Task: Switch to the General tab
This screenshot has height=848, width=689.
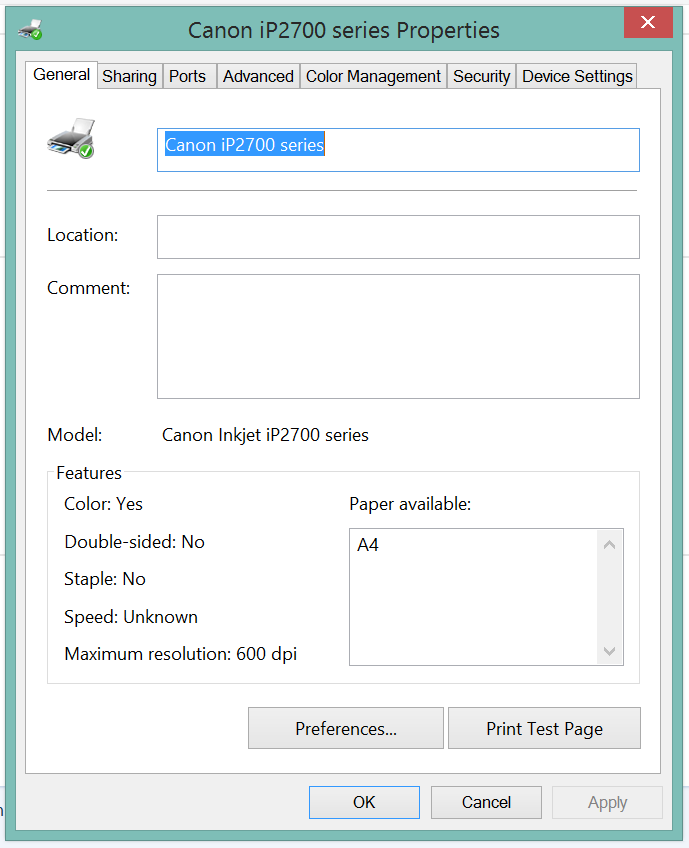Action: 61,75
